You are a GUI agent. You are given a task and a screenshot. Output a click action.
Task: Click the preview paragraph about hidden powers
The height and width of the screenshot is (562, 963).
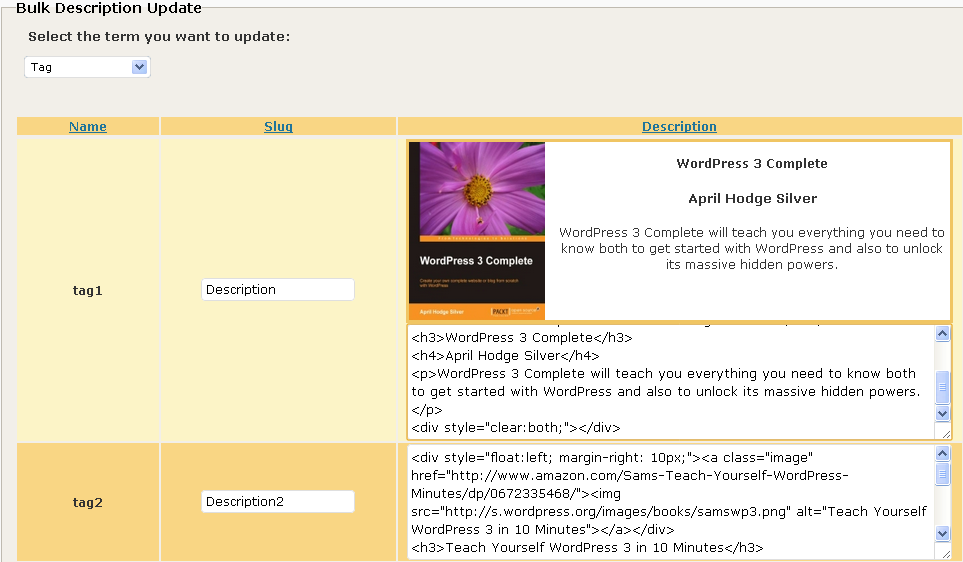click(x=752, y=248)
